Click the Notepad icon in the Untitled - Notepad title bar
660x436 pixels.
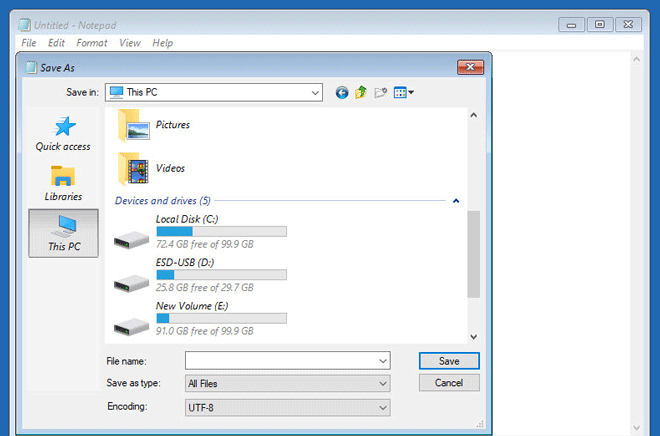tap(24, 25)
